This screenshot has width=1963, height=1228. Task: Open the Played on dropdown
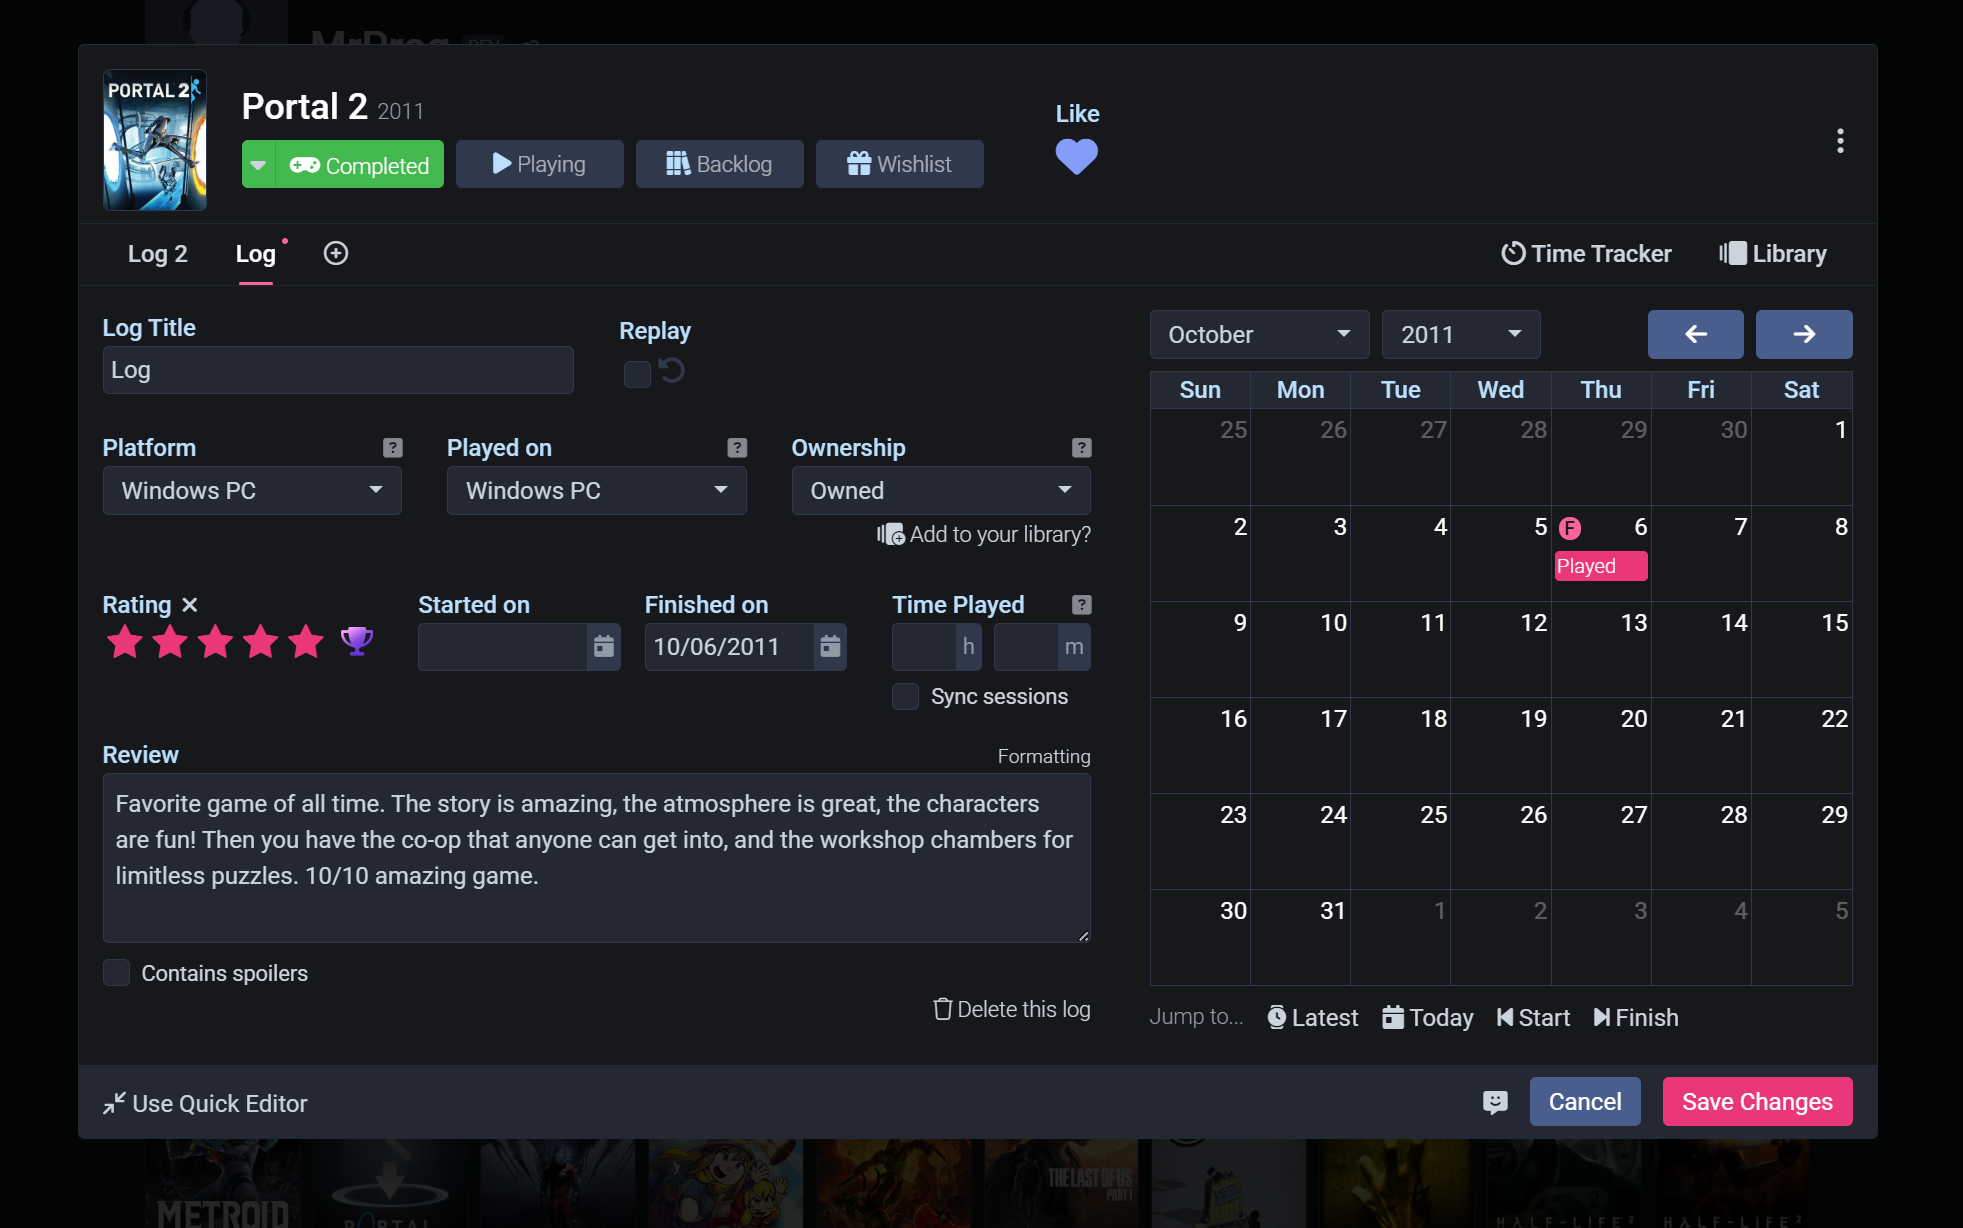pyautogui.click(x=597, y=491)
